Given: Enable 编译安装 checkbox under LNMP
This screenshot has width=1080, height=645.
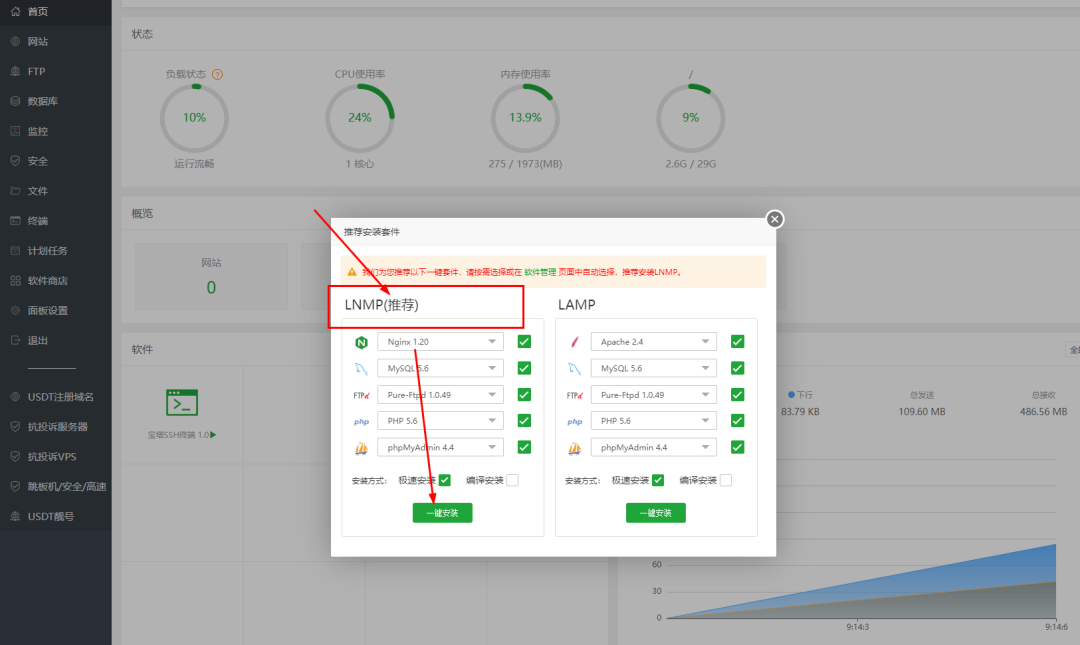Looking at the screenshot, I should [512, 480].
